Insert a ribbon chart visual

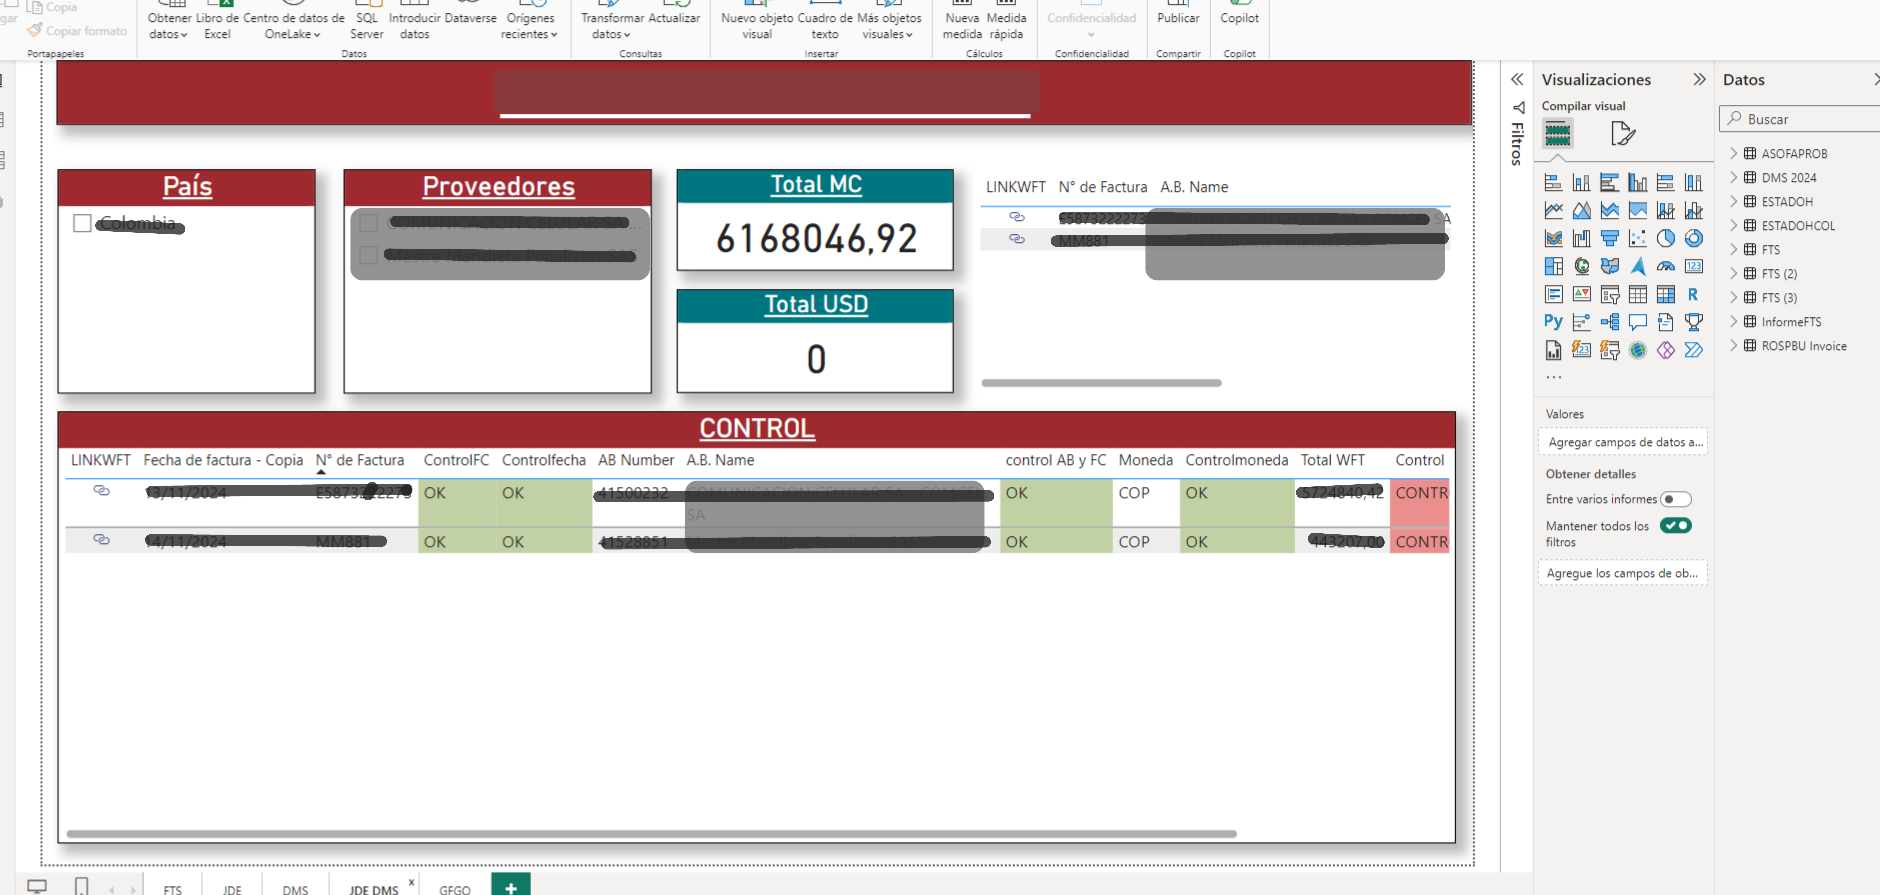(1553, 239)
